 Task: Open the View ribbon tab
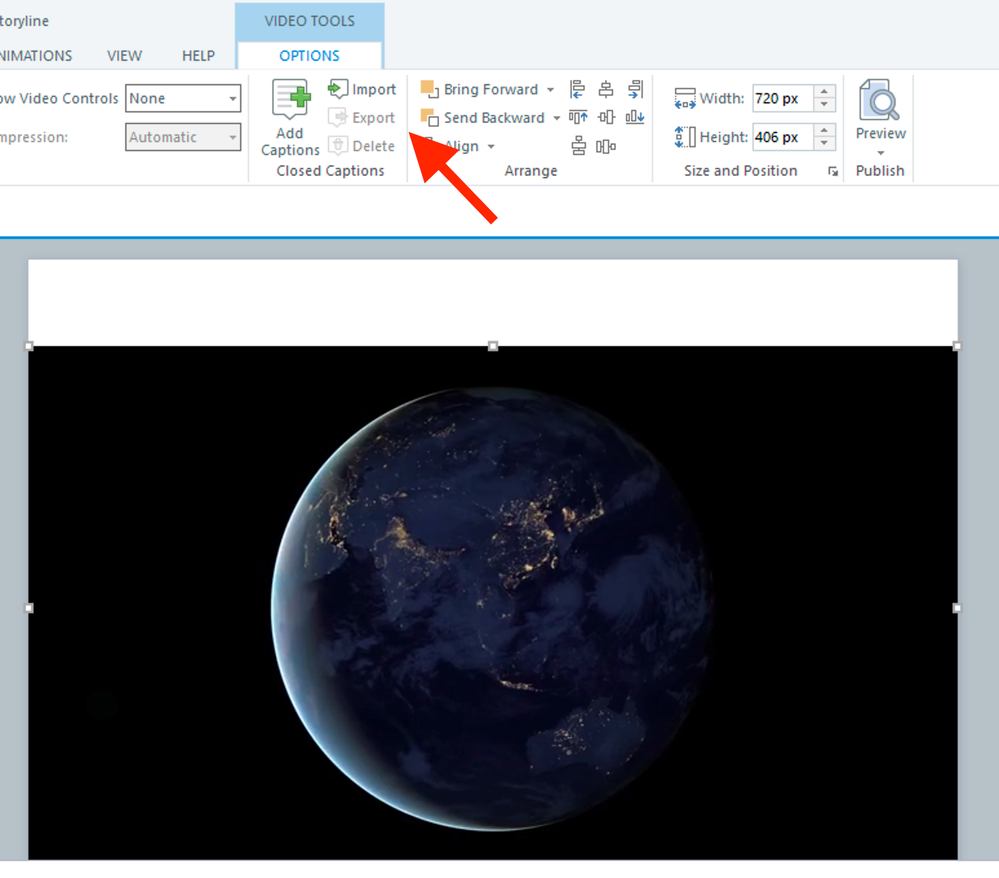point(124,56)
